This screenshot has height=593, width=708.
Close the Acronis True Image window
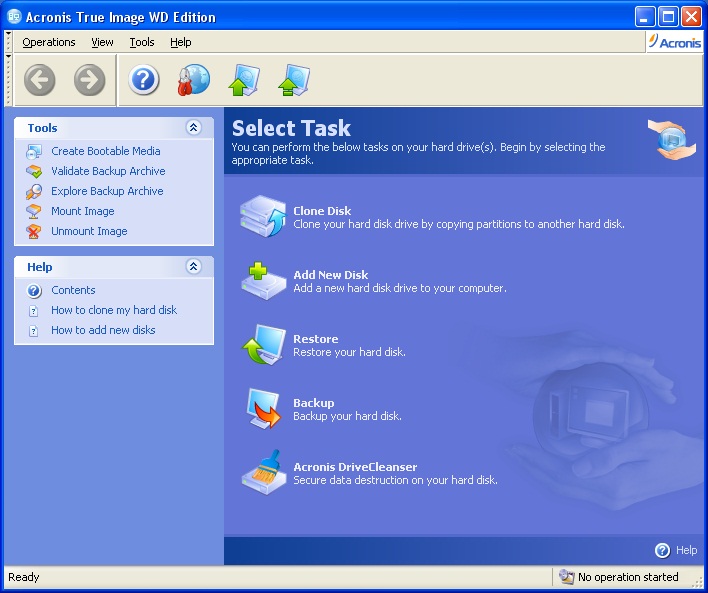point(691,17)
